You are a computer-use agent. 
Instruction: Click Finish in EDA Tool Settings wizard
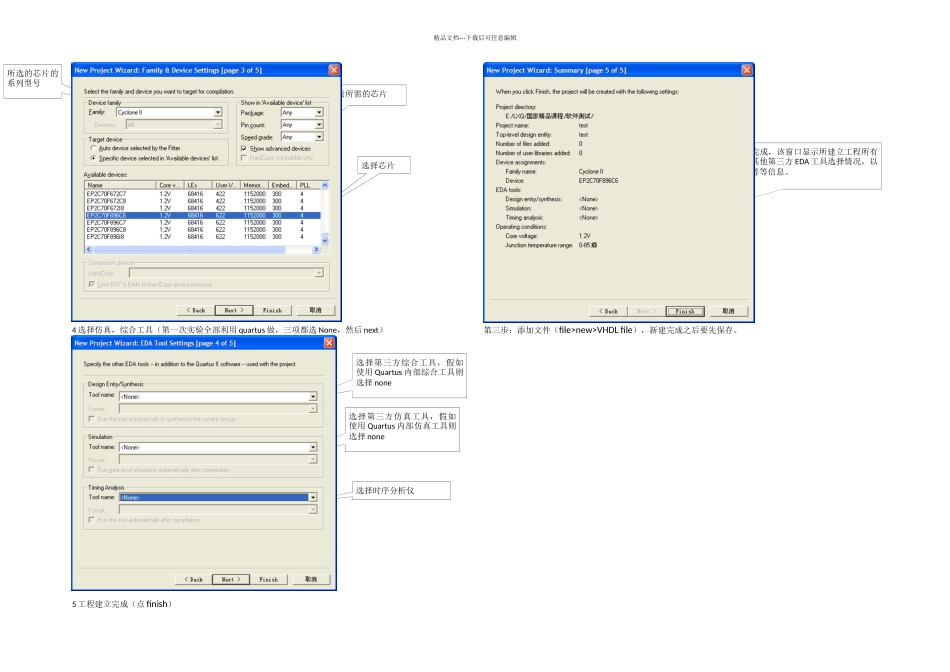(268, 579)
